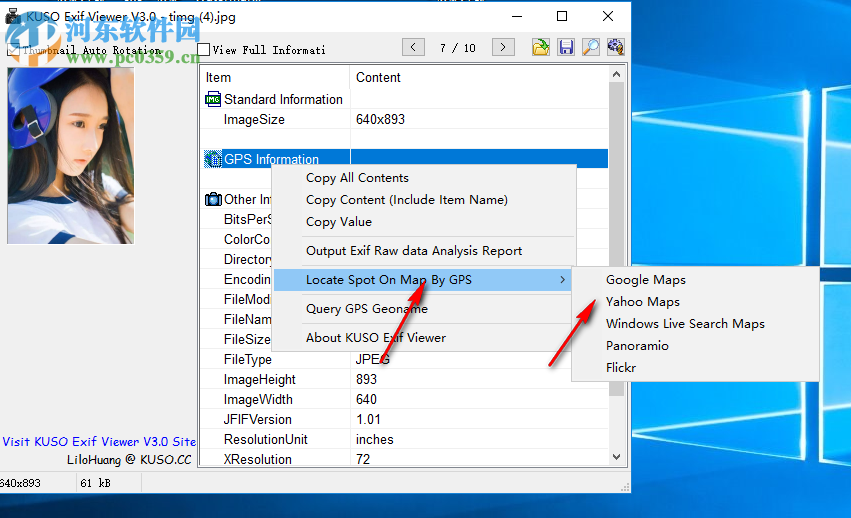Select the ImageHeight row
Screen dimensions: 851x518
coord(404,380)
